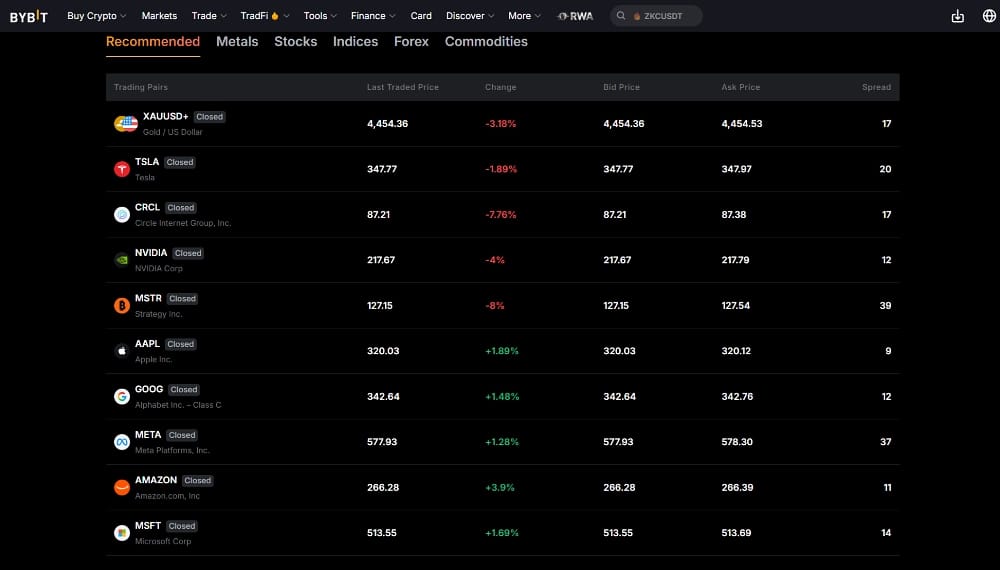Click 'Alphabet Inc. – Class C' subtitle
The image size is (1000, 570).
(178, 406)
